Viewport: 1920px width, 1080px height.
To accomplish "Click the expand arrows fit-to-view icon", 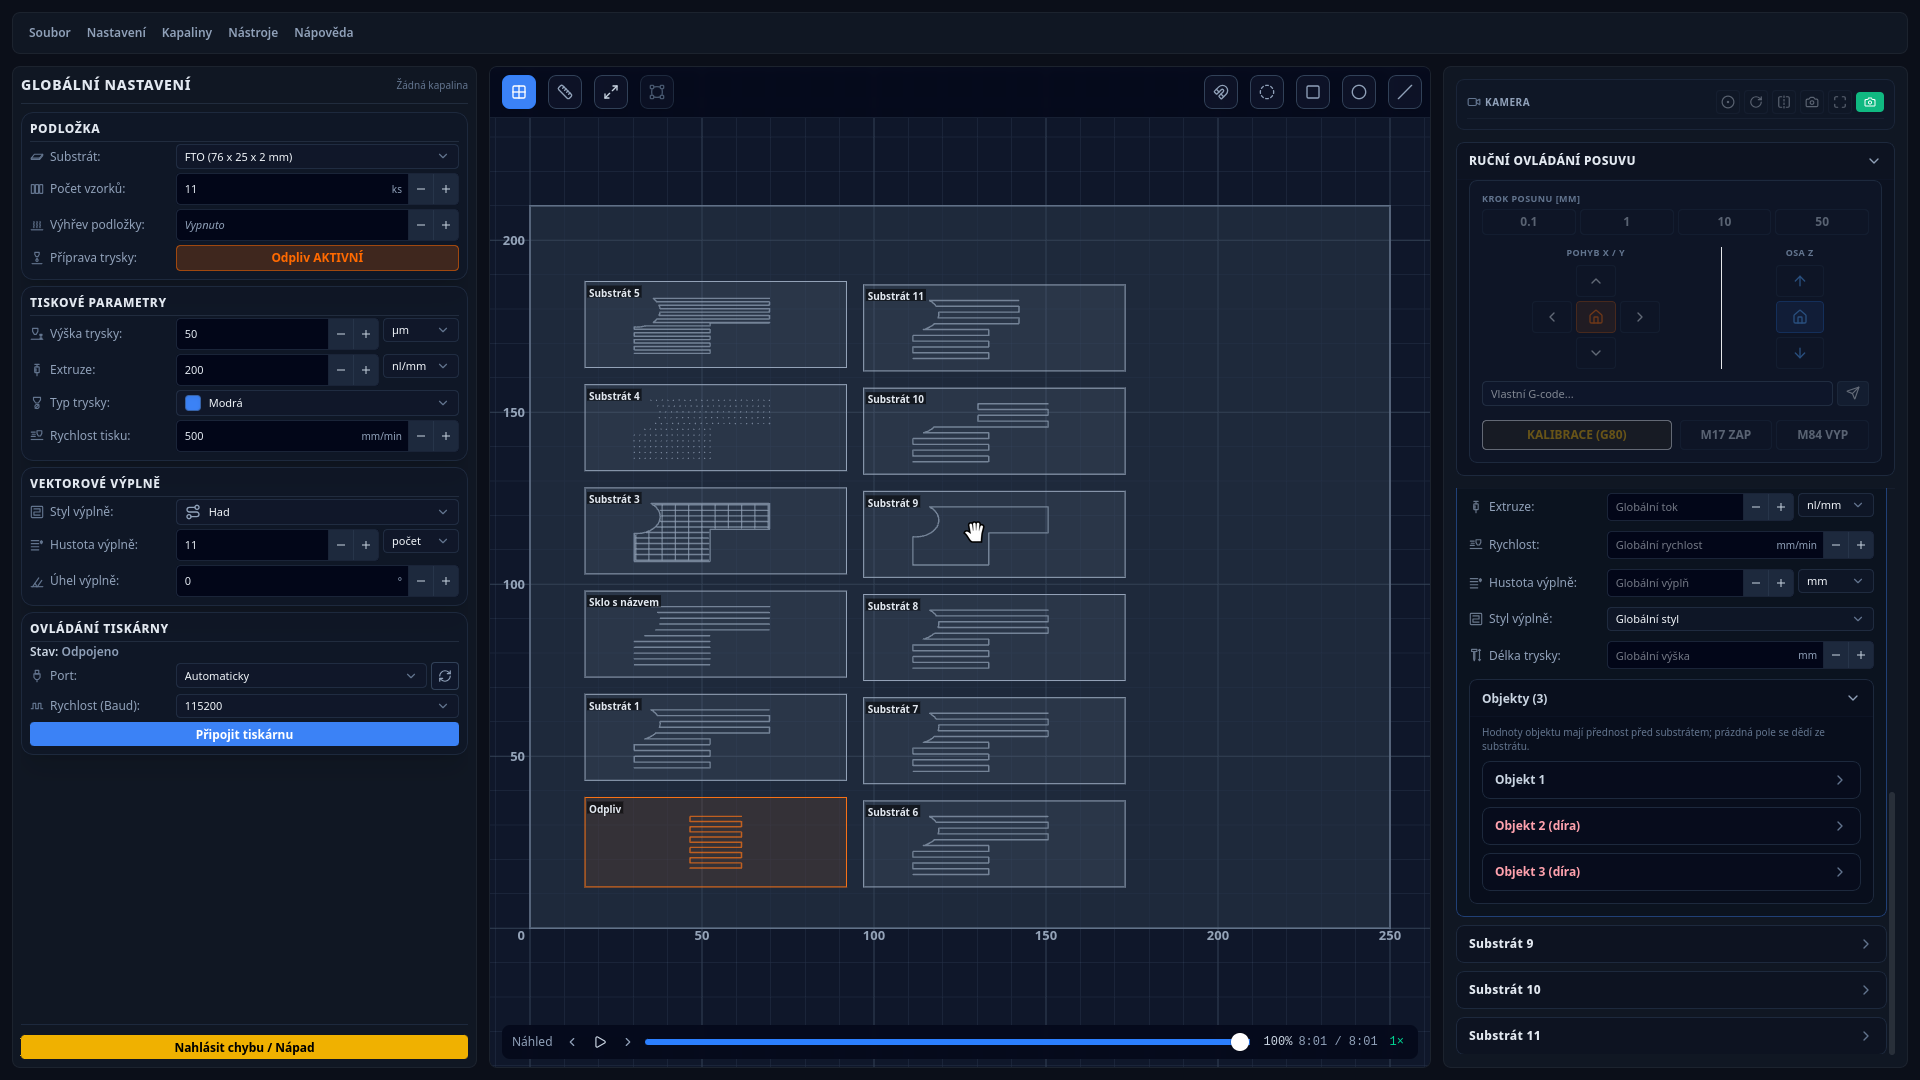I will [x=611, y=92].
